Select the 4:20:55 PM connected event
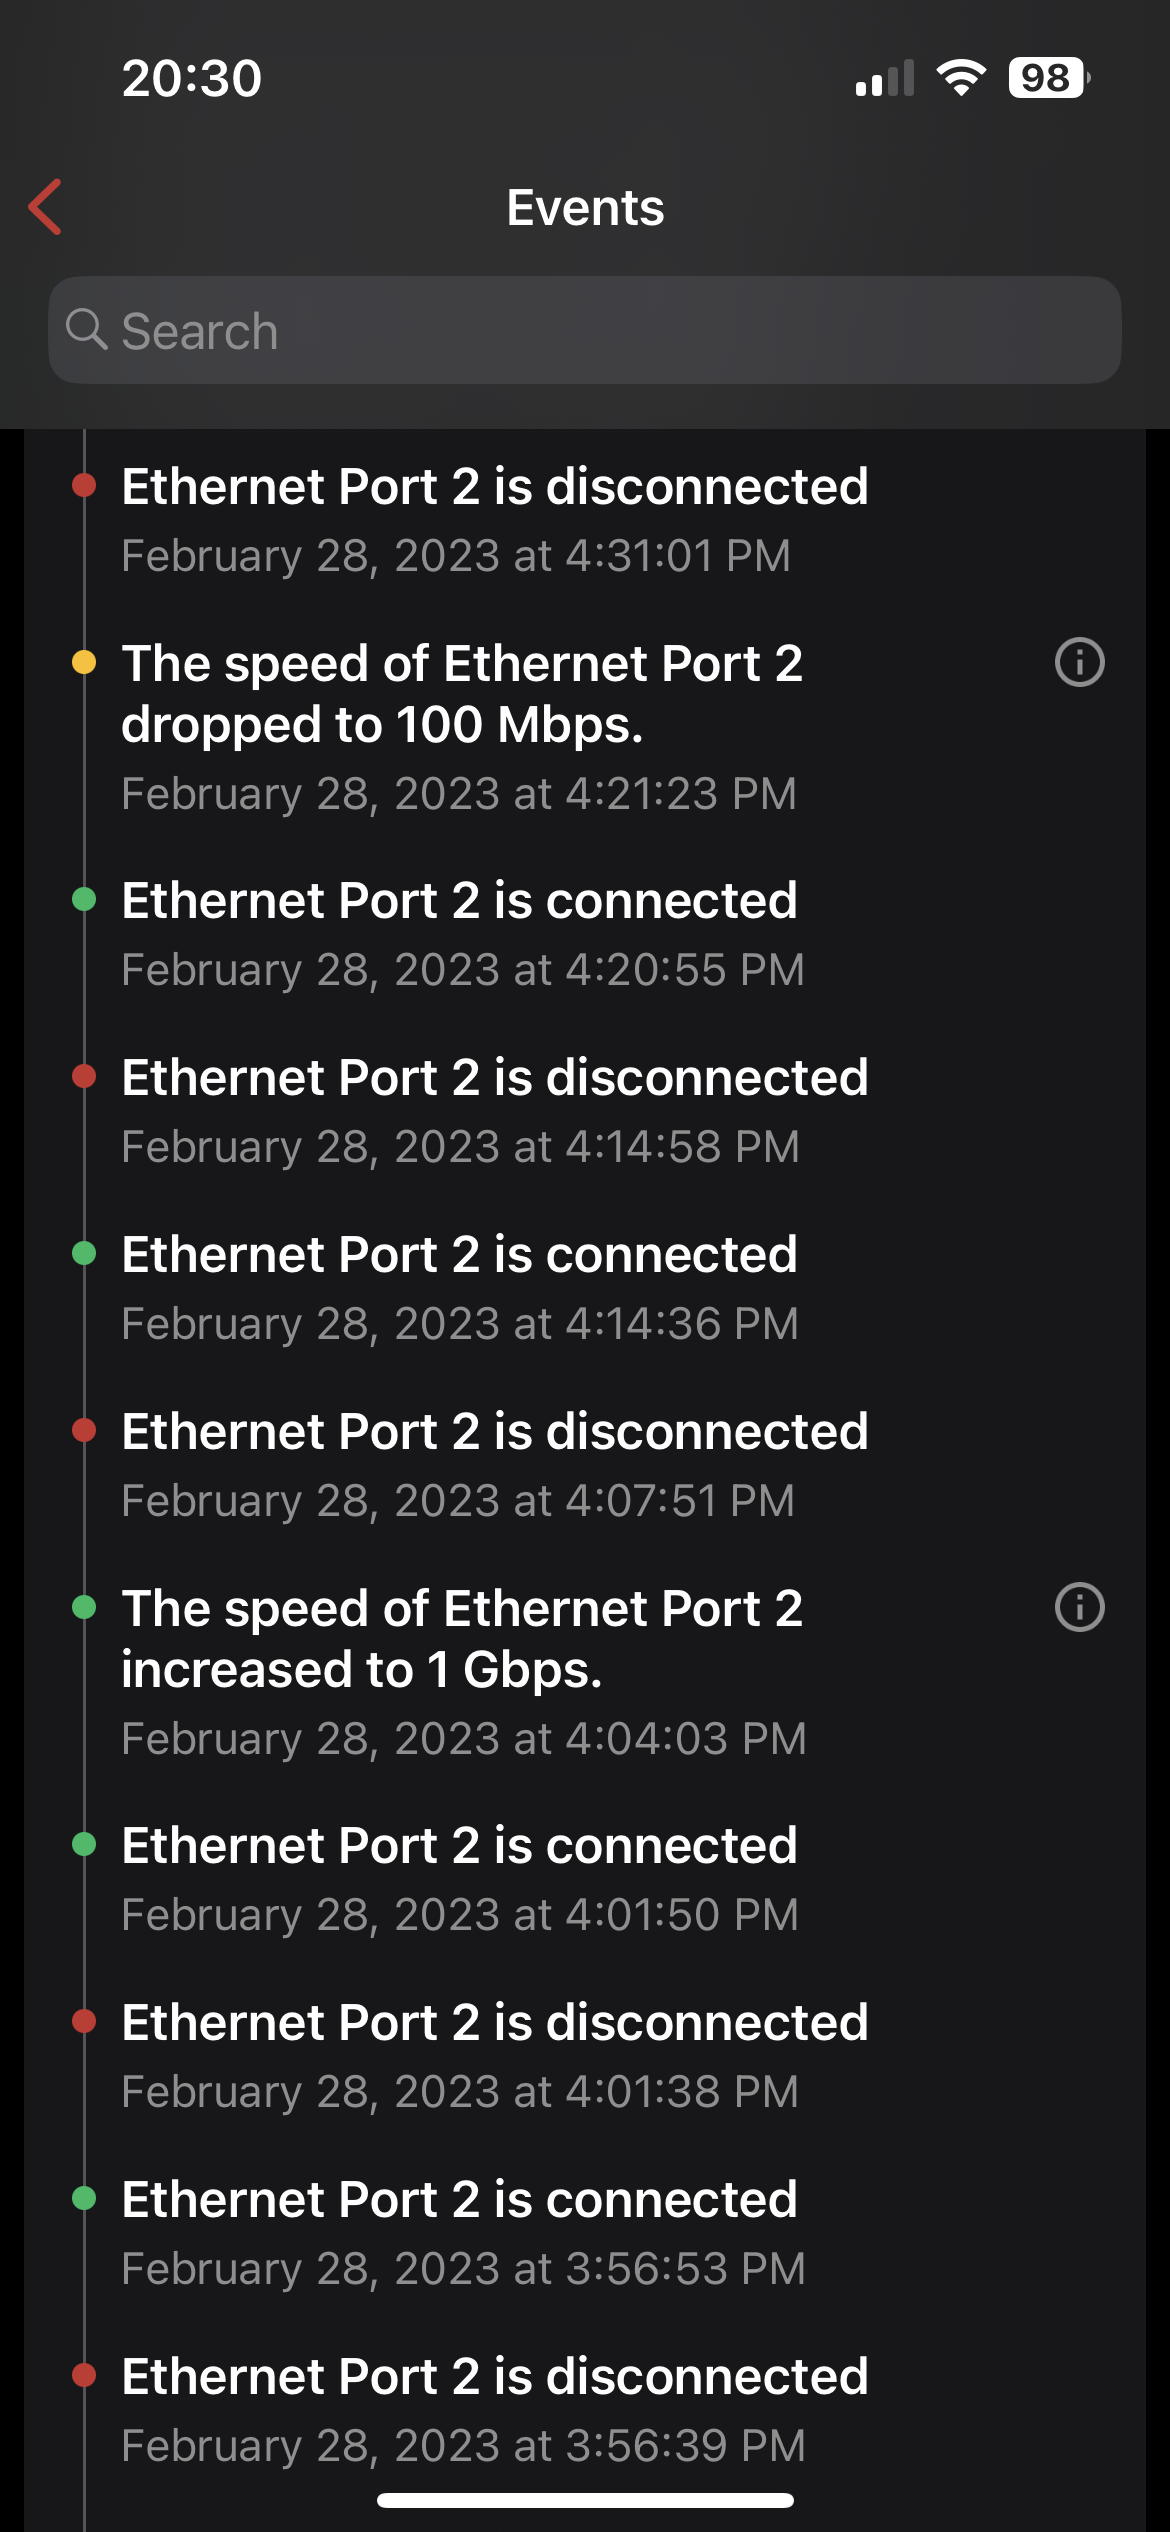Image resolution: width=1170 pixels, height=2532 pixels. point(460,933)
